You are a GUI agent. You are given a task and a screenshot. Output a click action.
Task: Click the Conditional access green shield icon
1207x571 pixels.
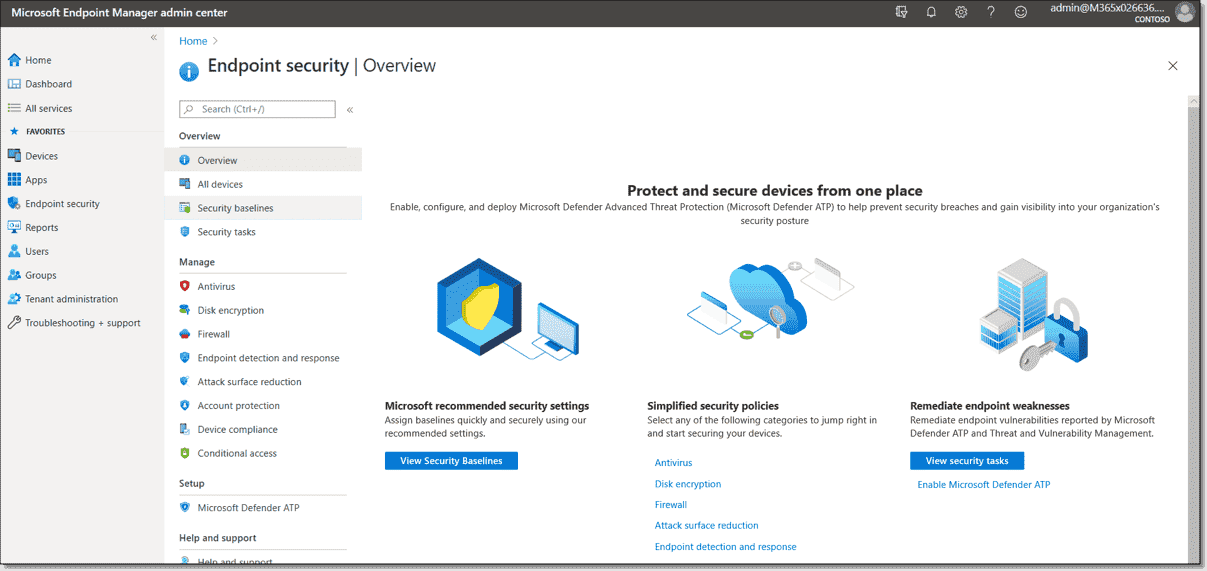coord(185,453)
